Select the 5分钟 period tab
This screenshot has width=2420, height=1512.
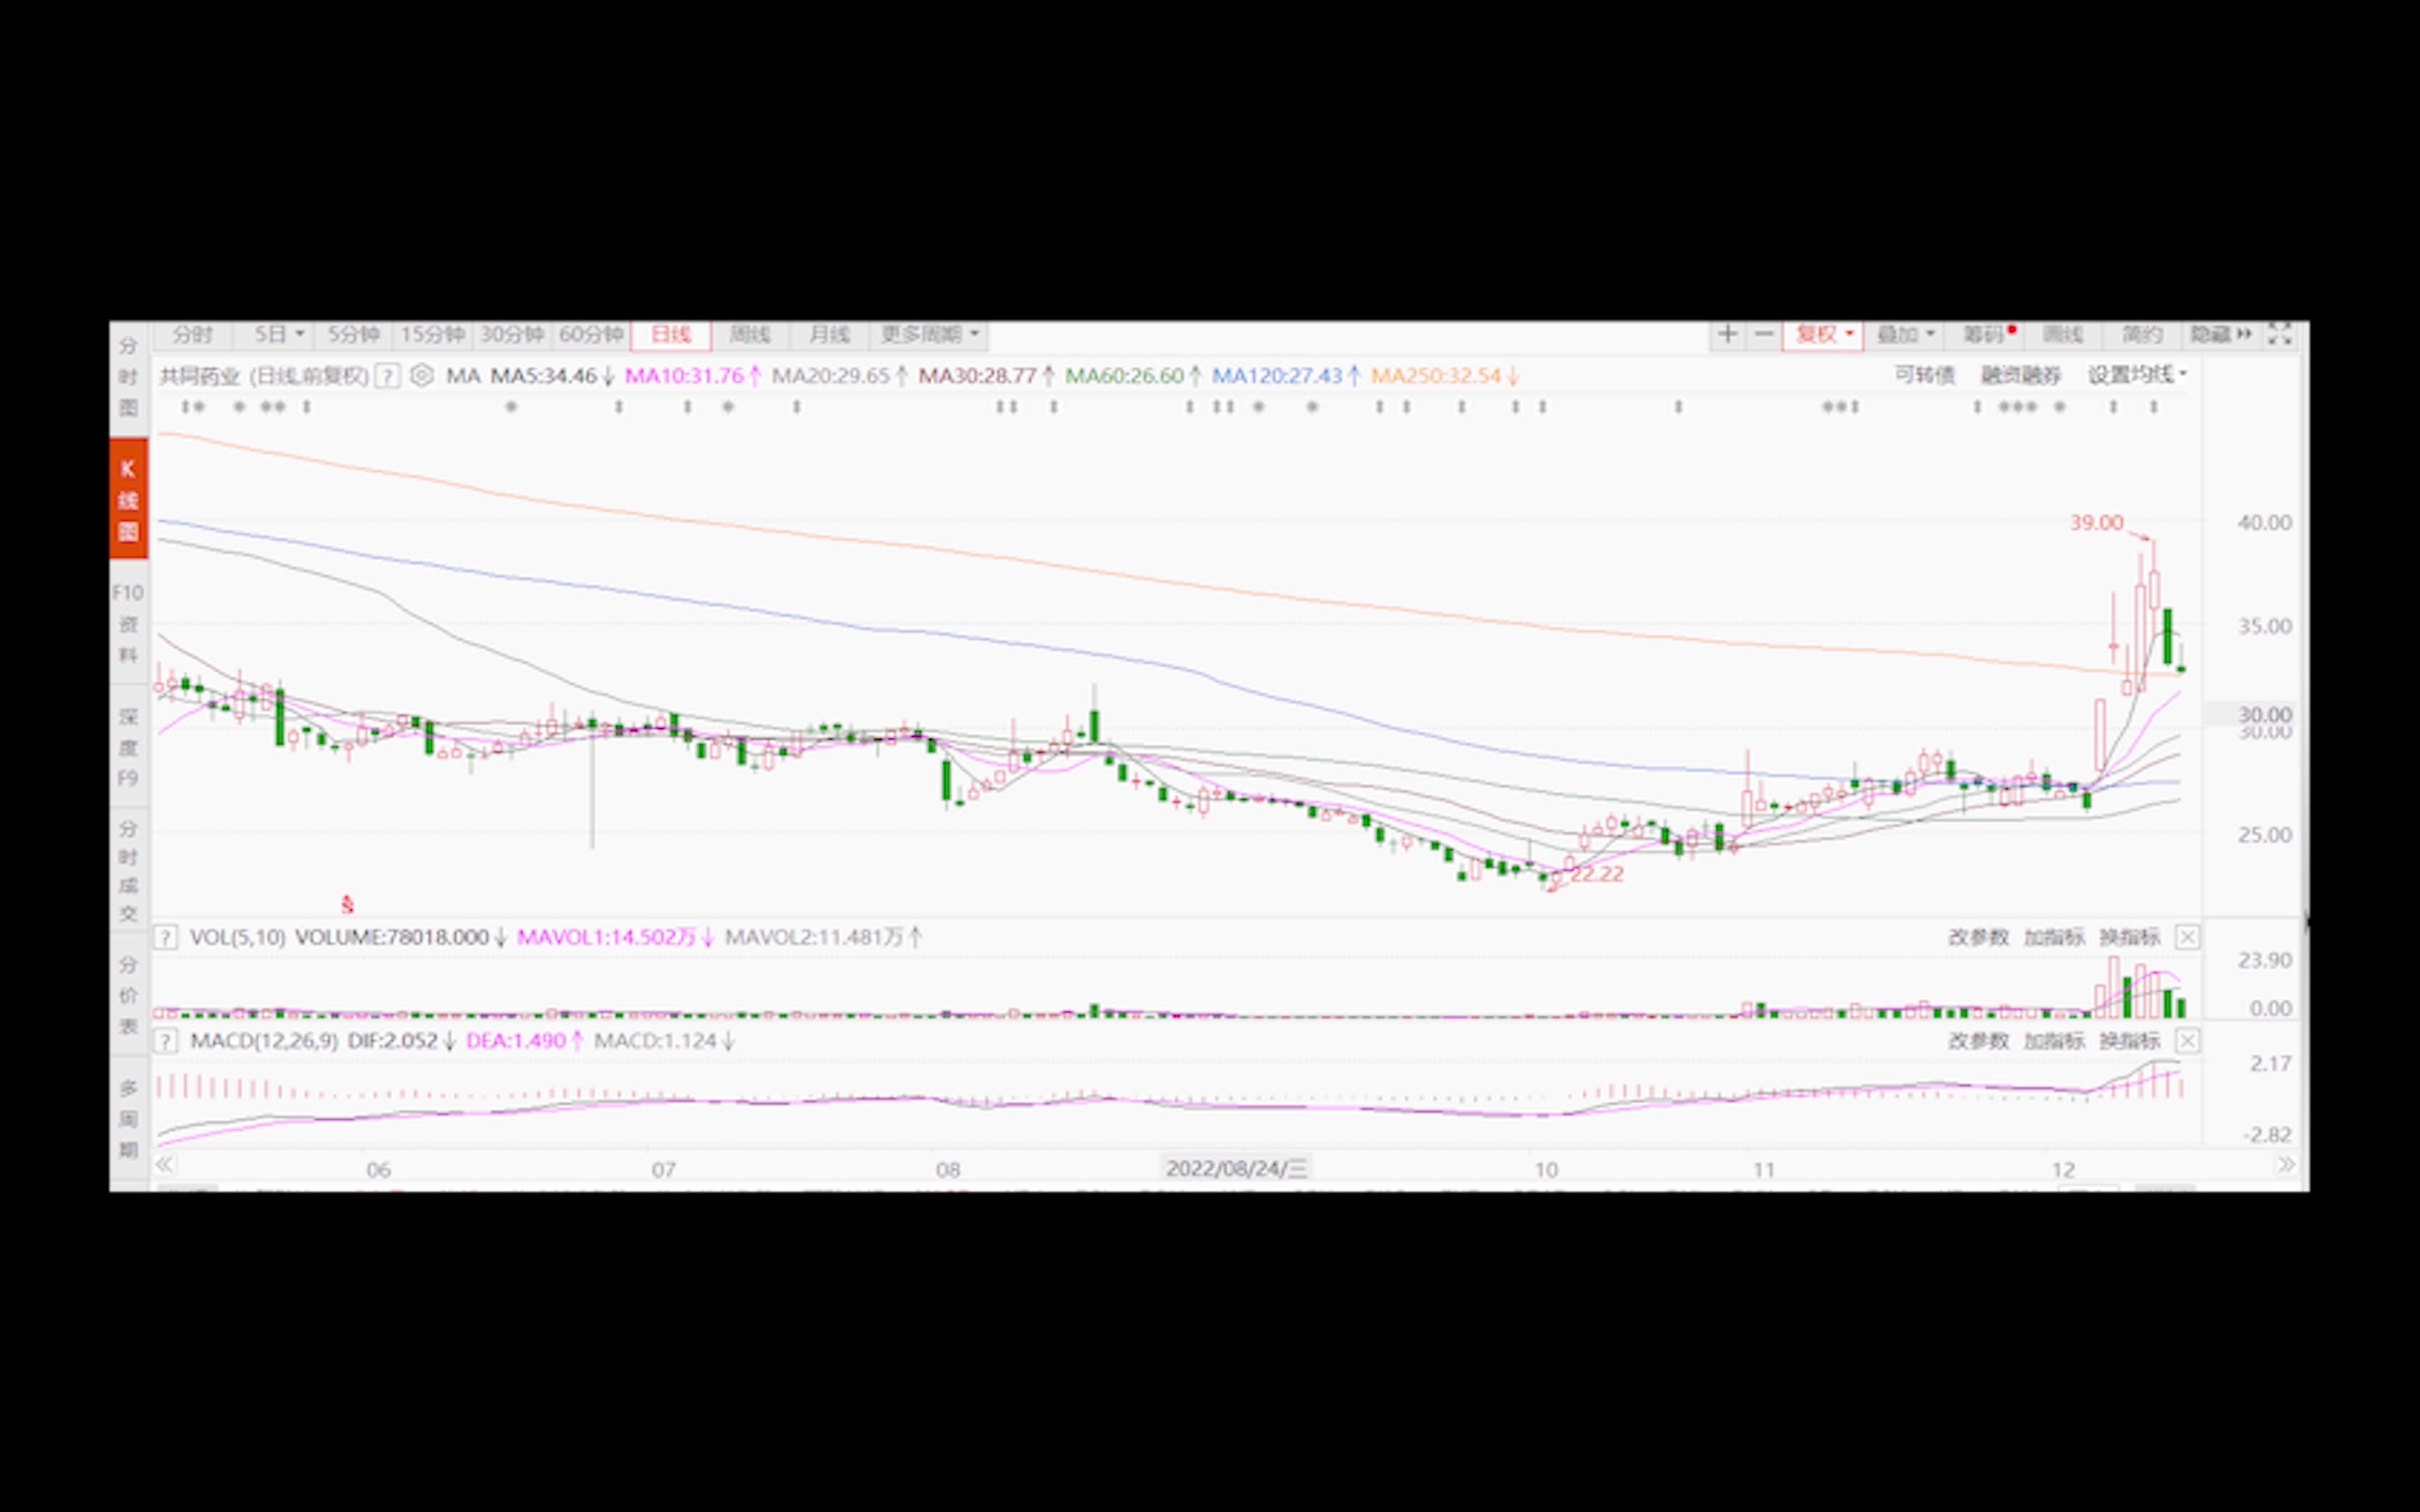pyautogui.click(x=354, y=335)
